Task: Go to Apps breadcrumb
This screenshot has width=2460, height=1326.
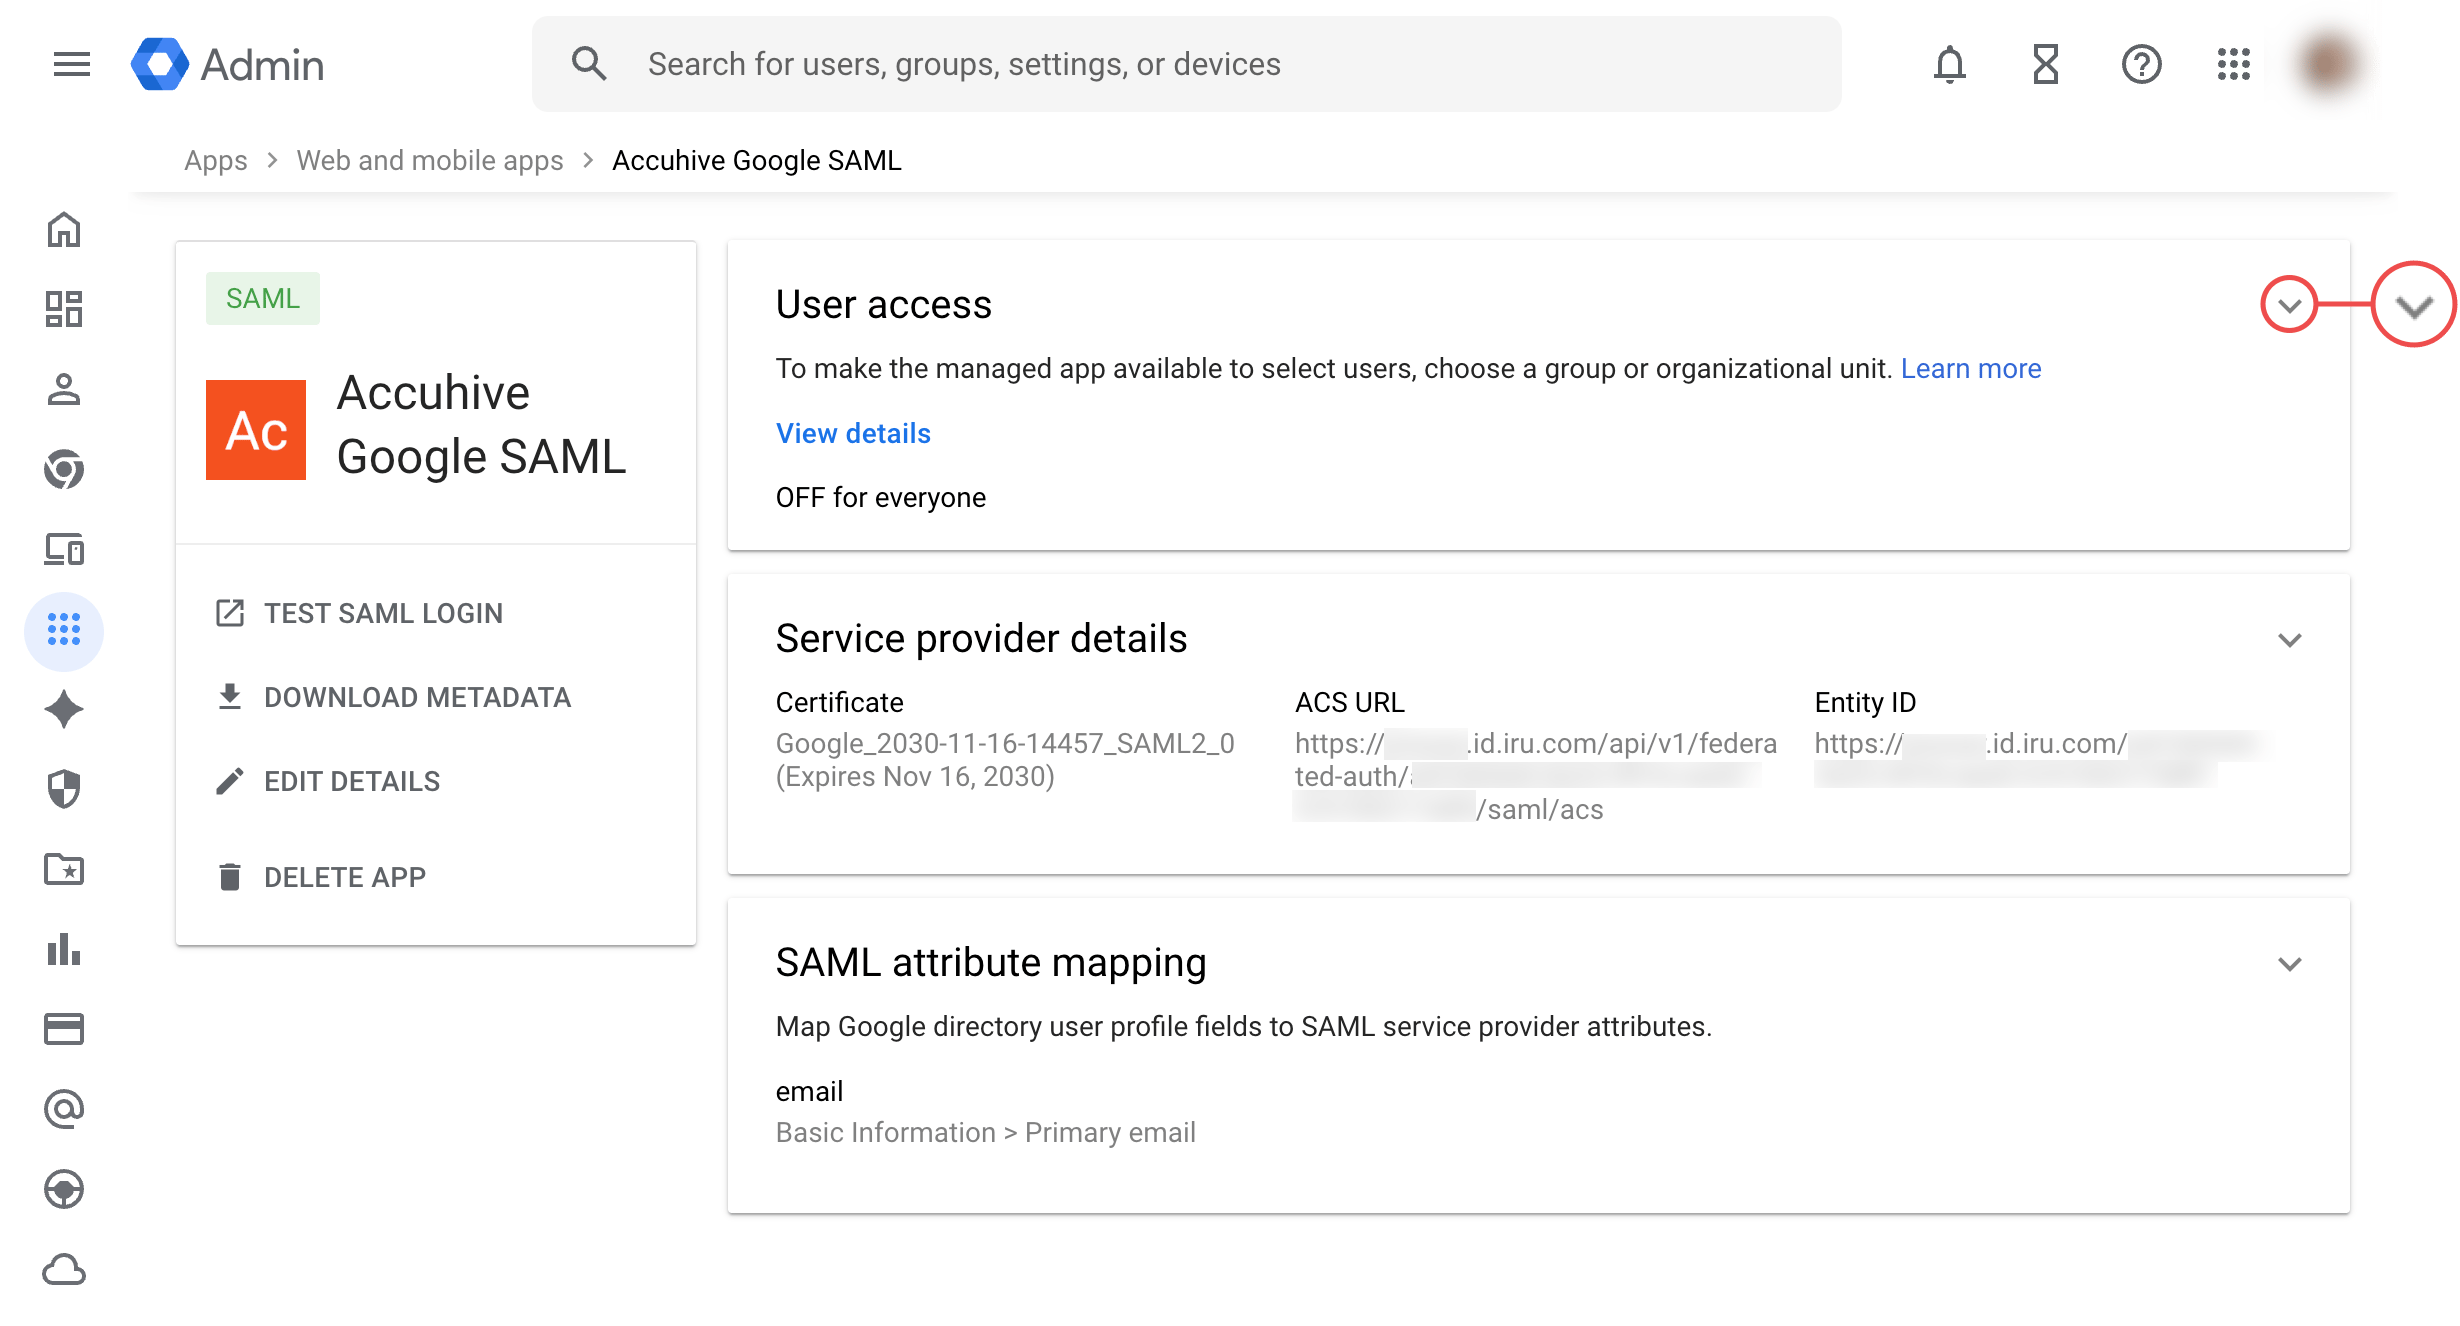Action: (216, 160)
